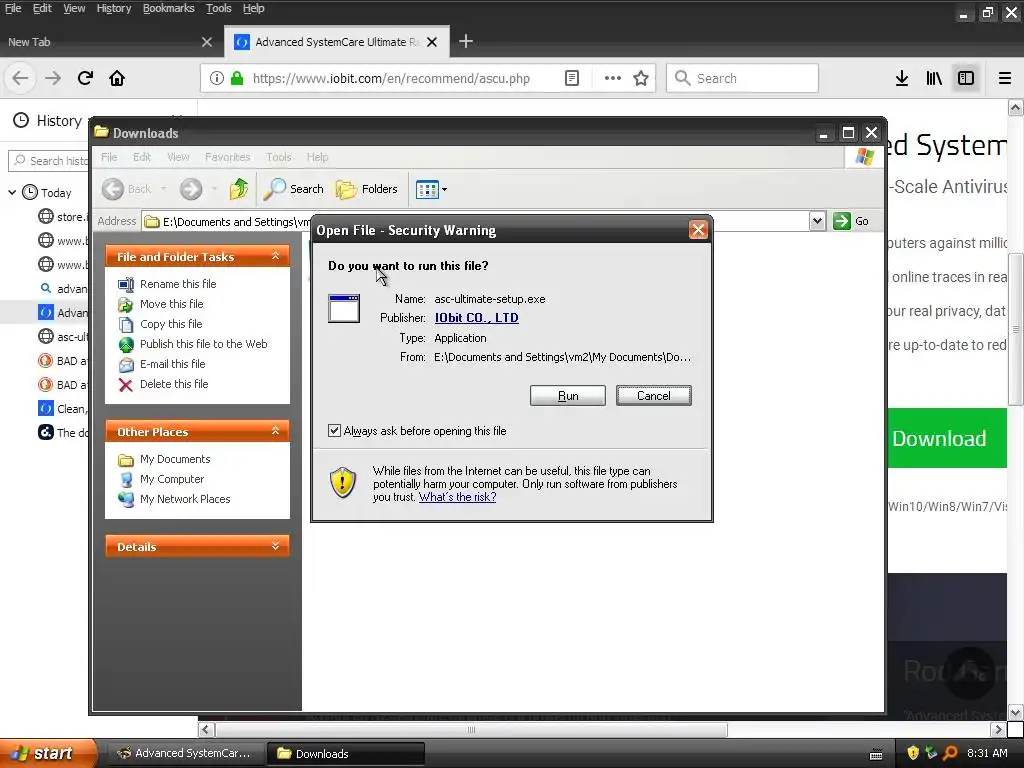Screen dimensions: 1024x768
Task: Click Move this file task
Action: [x=171, y=304]
